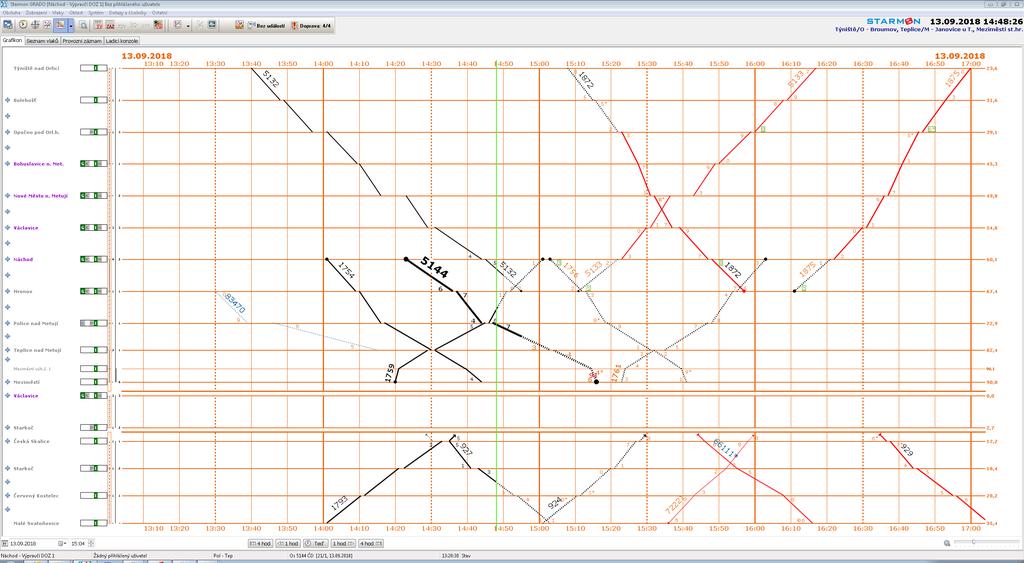
Task: Click the Doprava: 4/4 toolbar button
Action: [312, 25]
